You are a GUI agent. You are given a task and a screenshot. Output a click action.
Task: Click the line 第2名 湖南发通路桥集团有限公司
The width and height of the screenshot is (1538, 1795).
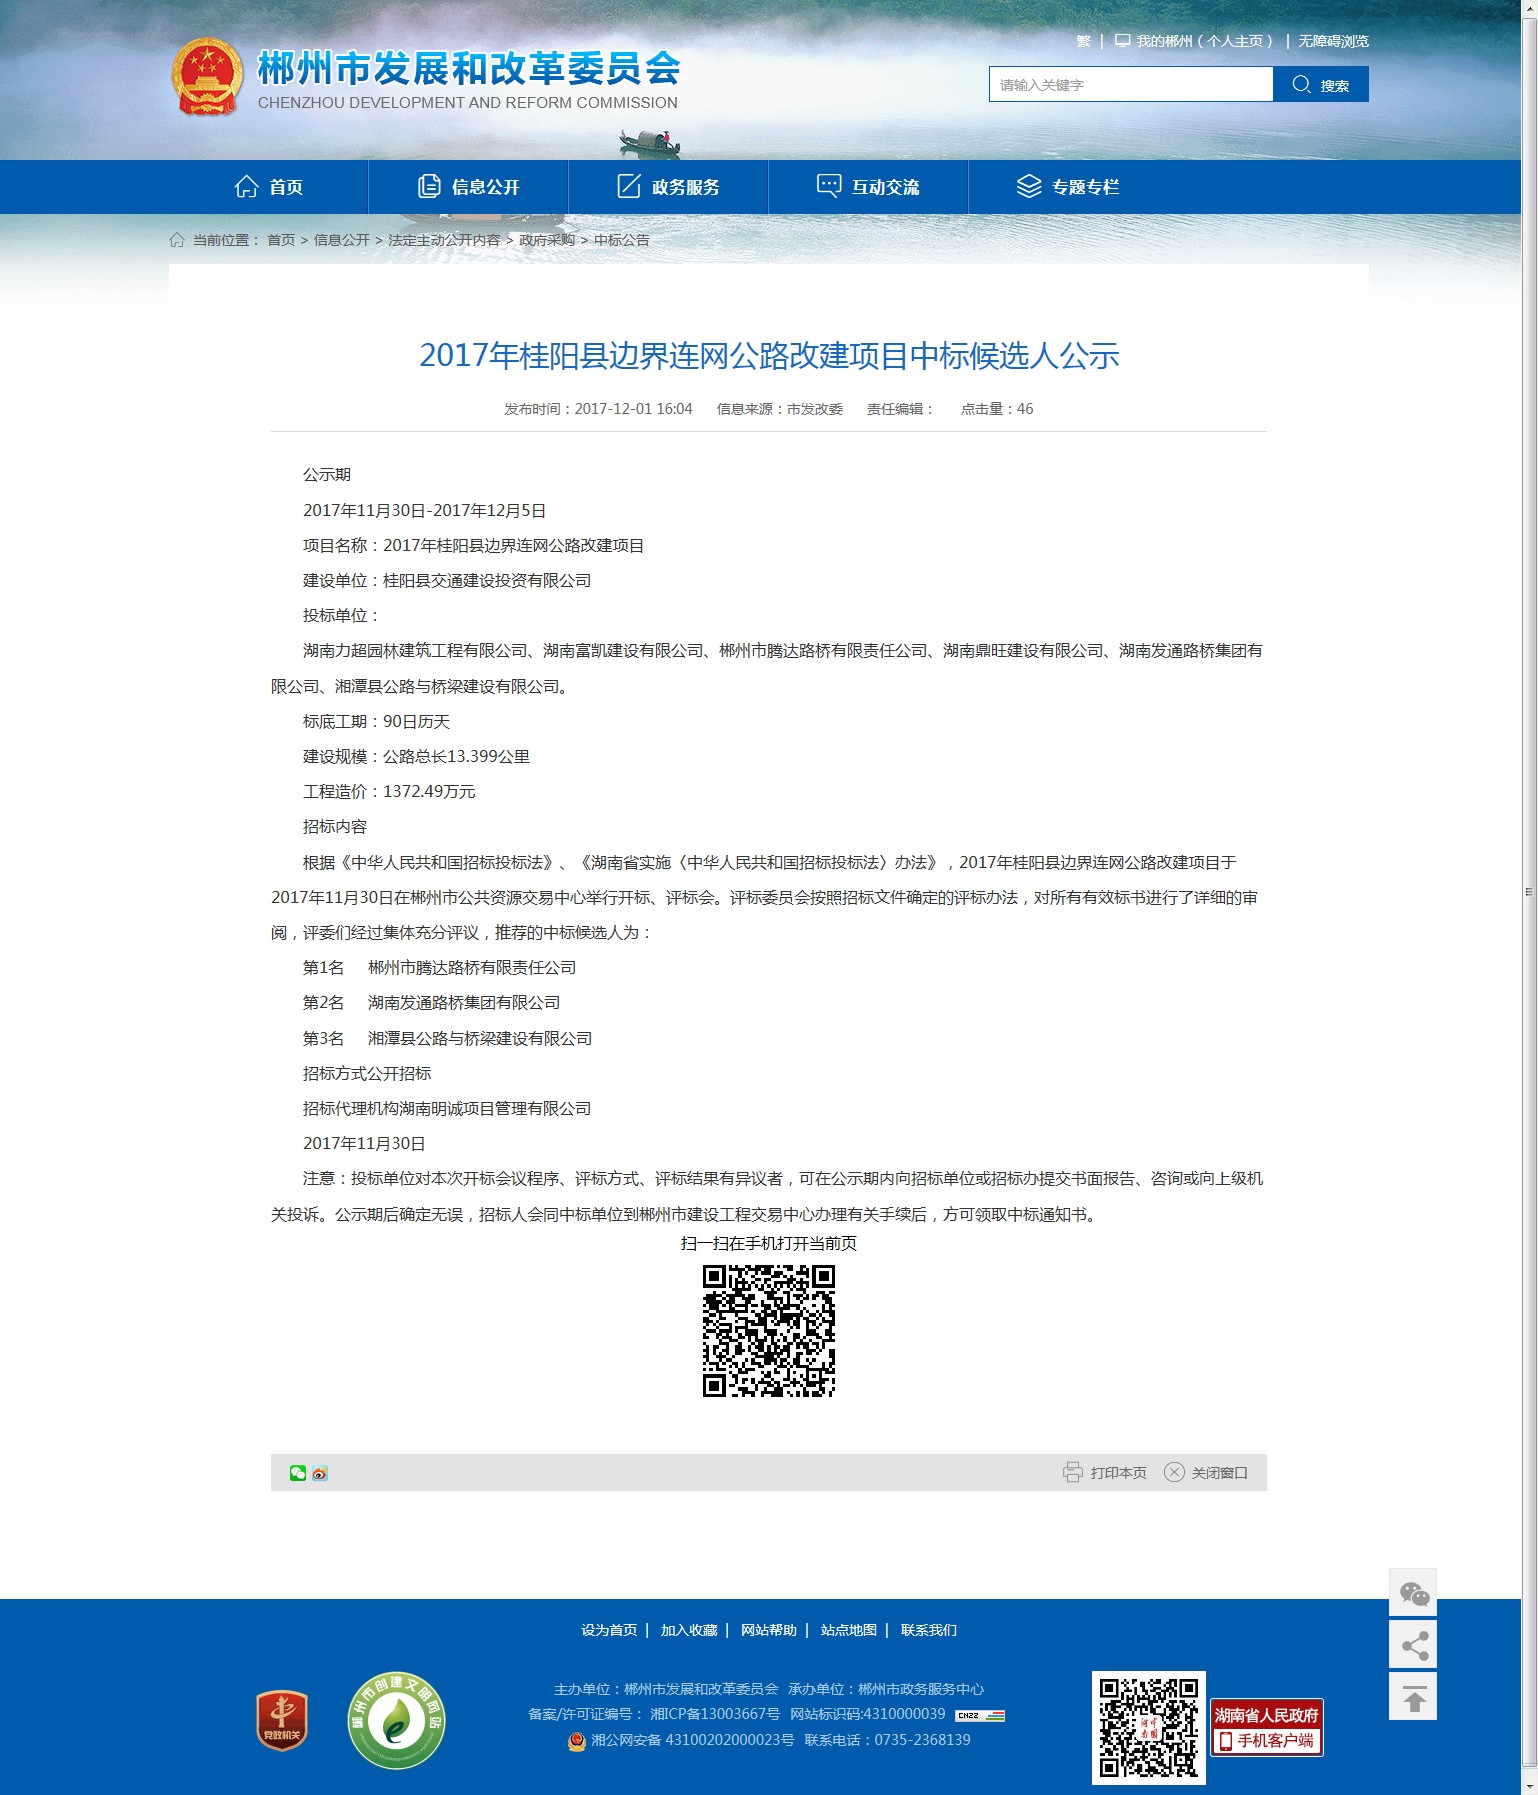point(432,1003)
